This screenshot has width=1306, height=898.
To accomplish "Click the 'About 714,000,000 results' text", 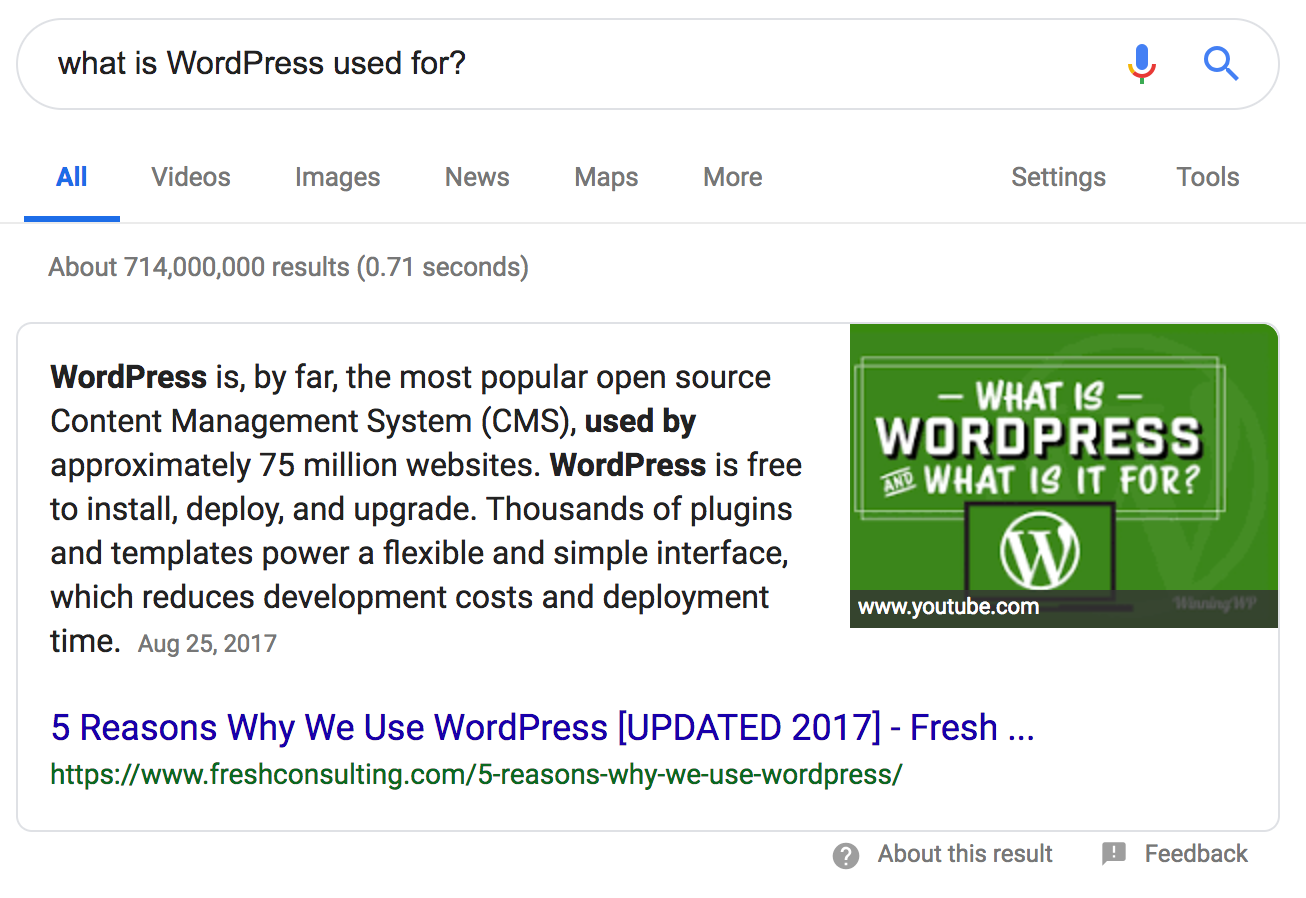I will [288, 268].
